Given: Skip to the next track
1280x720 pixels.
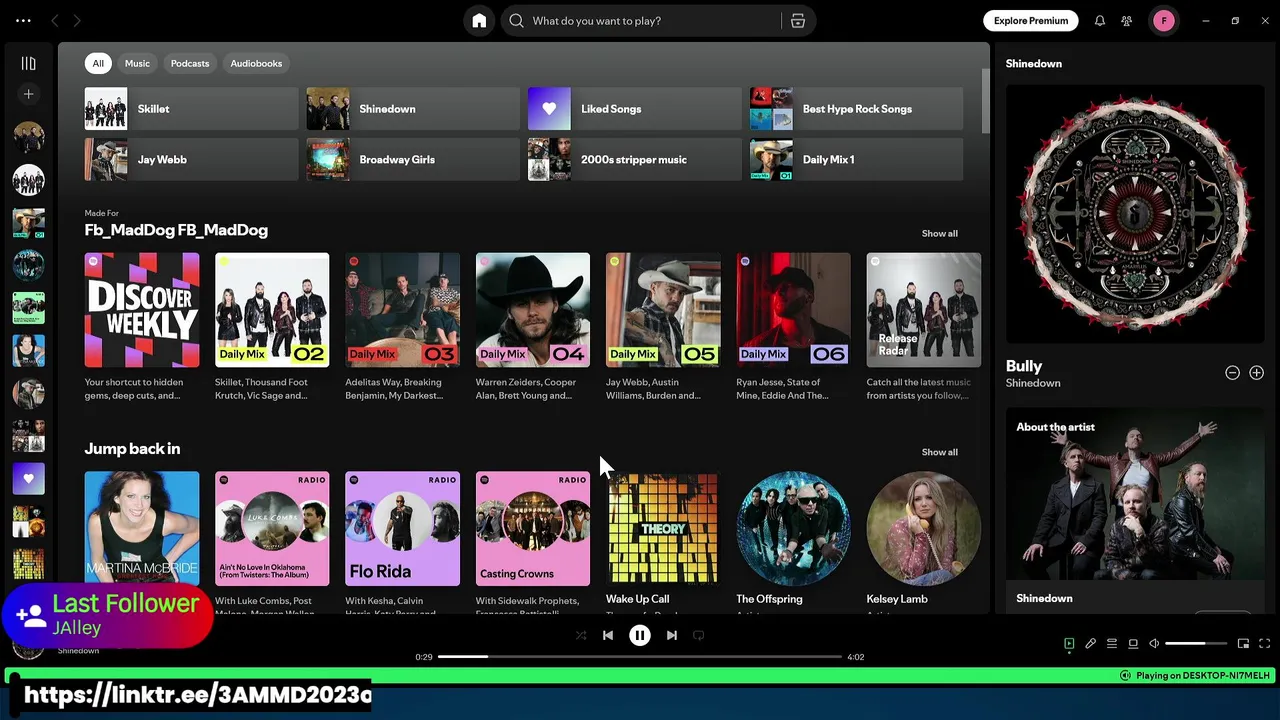Looking at the screenshot, I should tap(672, 635).
